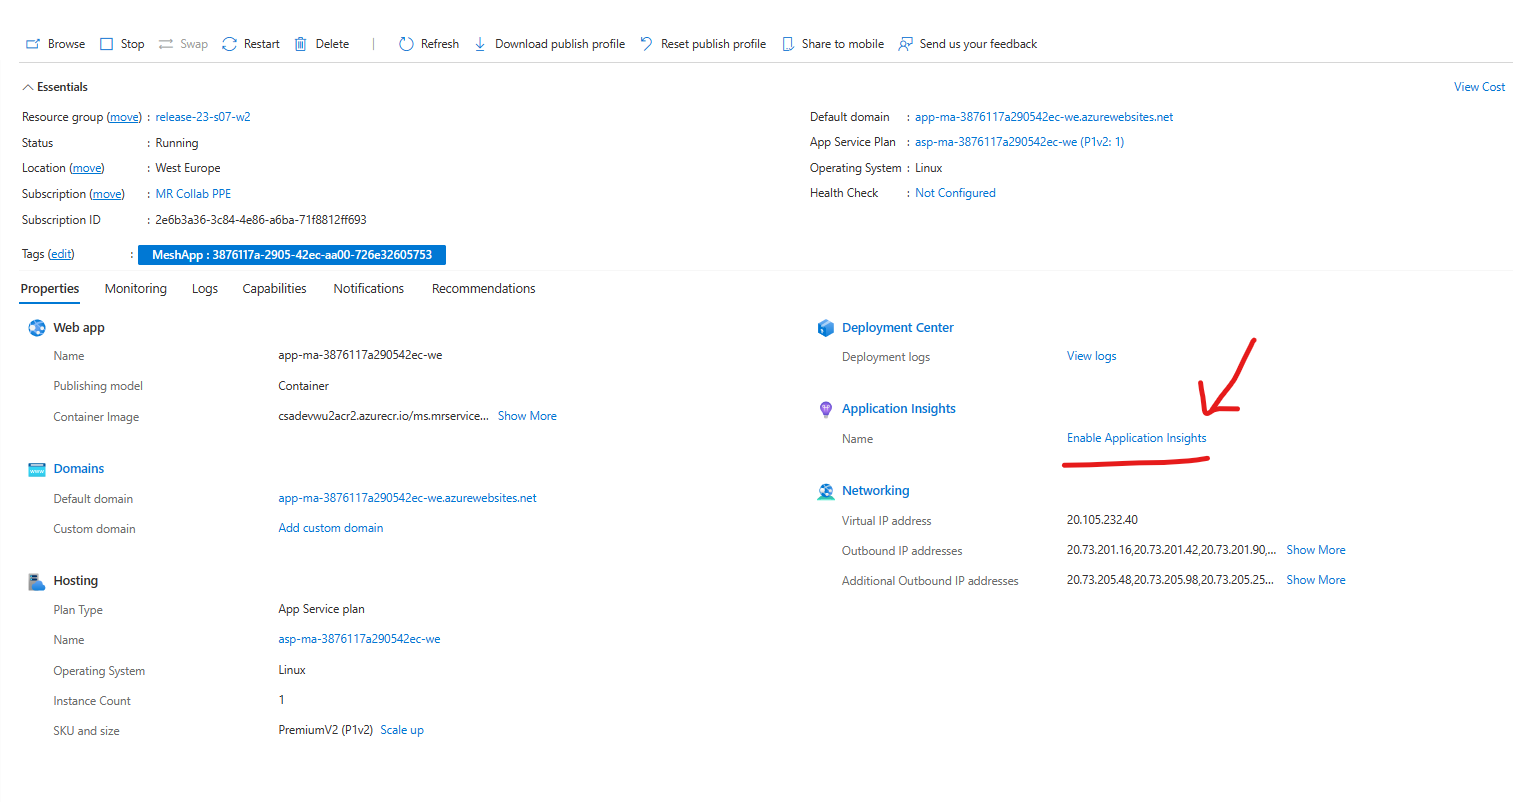Download the publish profile
Image resolution: width=1513 pixels, height=802 pixels.
point(549,43)
